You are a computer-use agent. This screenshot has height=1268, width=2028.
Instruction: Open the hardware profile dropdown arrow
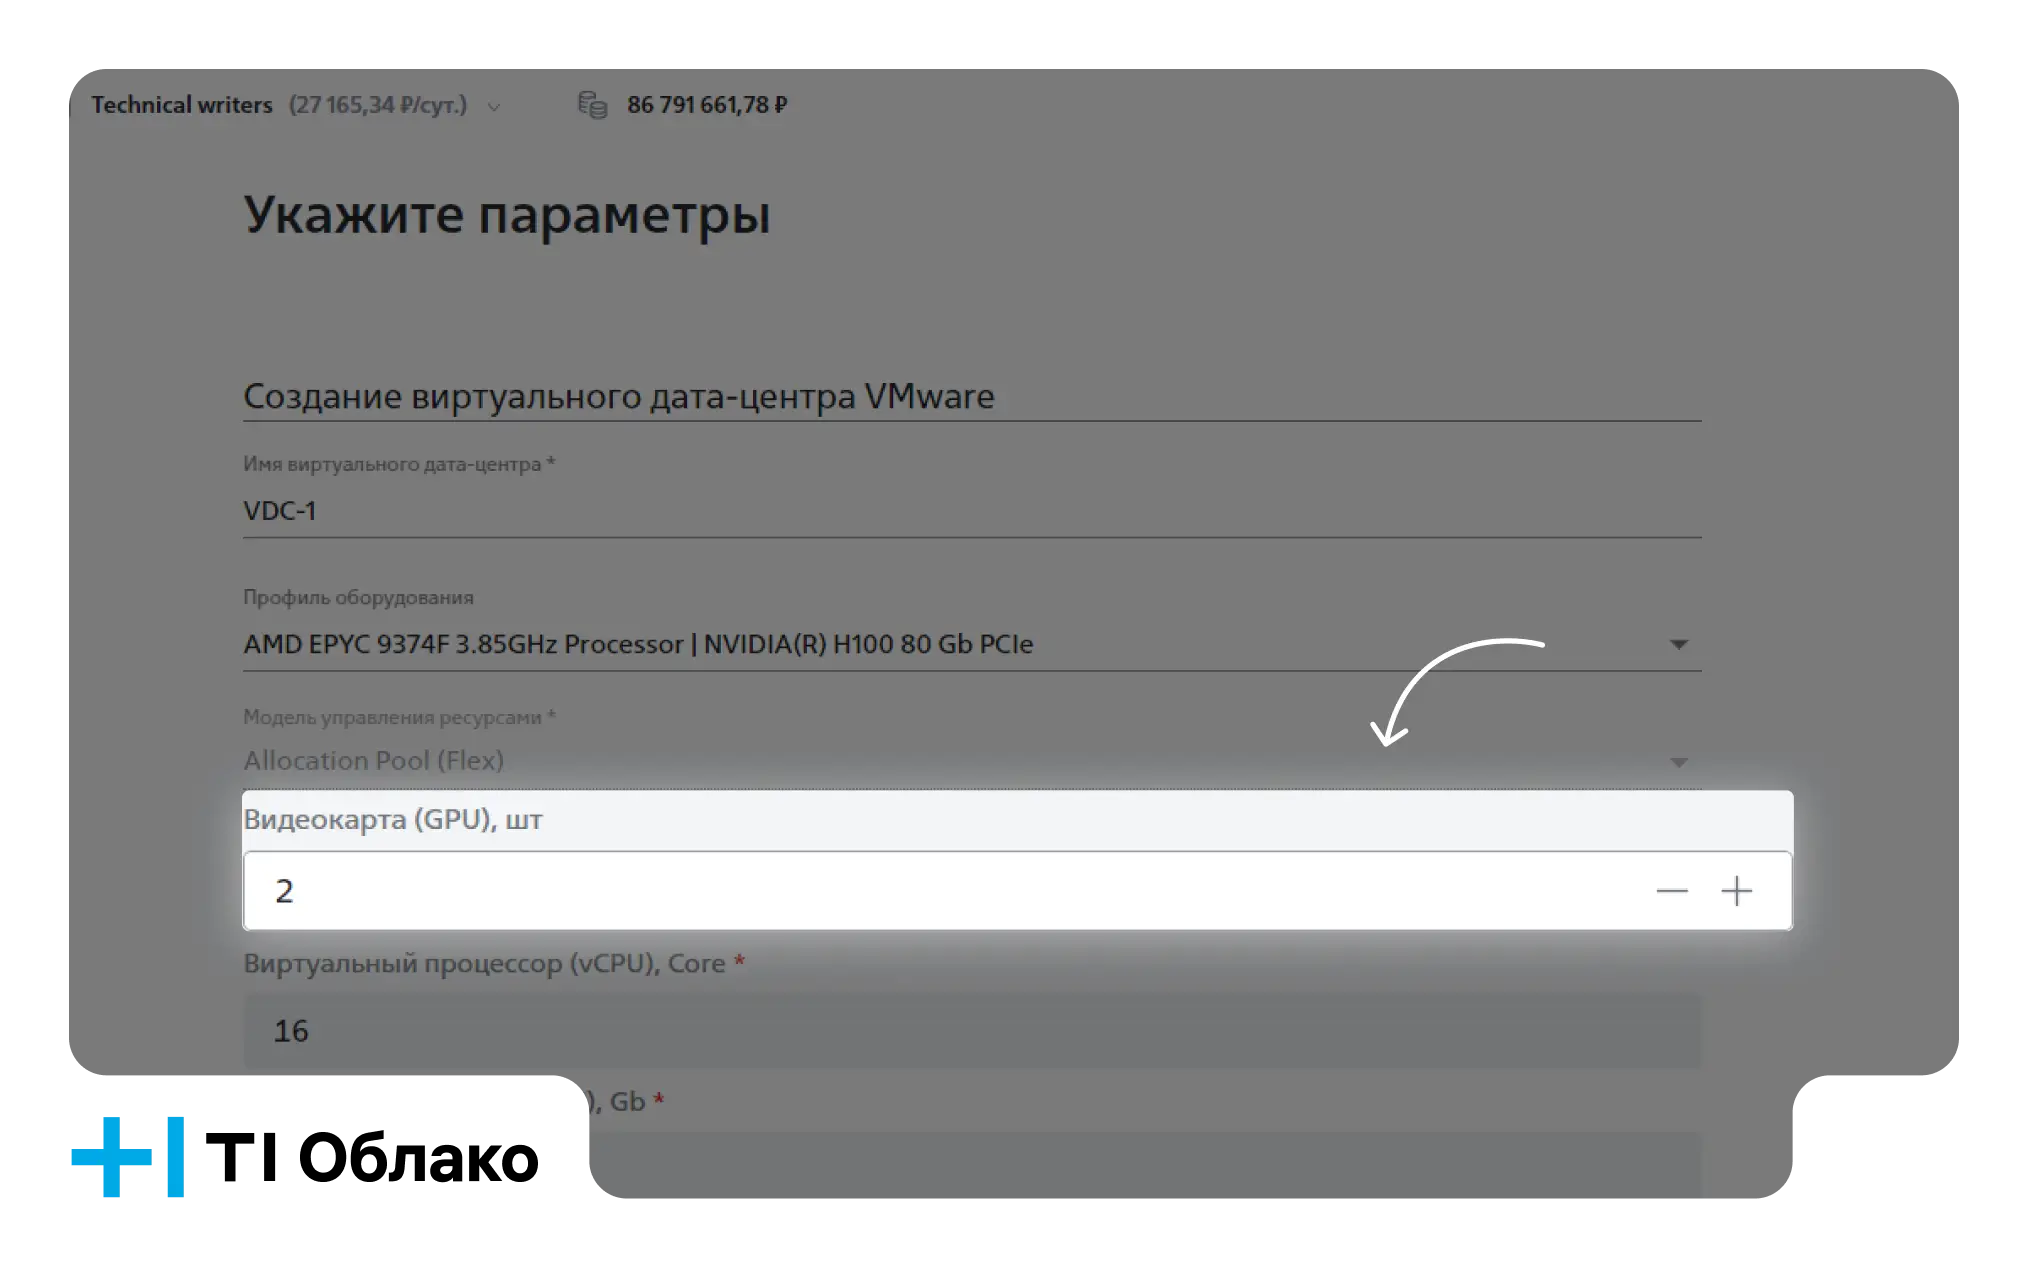pos(1679,644)
